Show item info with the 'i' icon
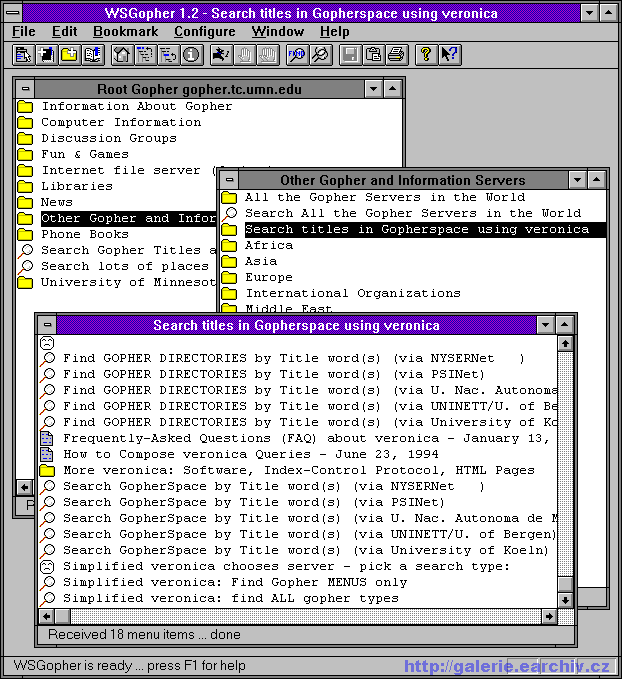The width and height of the screenshot is (622, 679). click(x=191, y=55)
